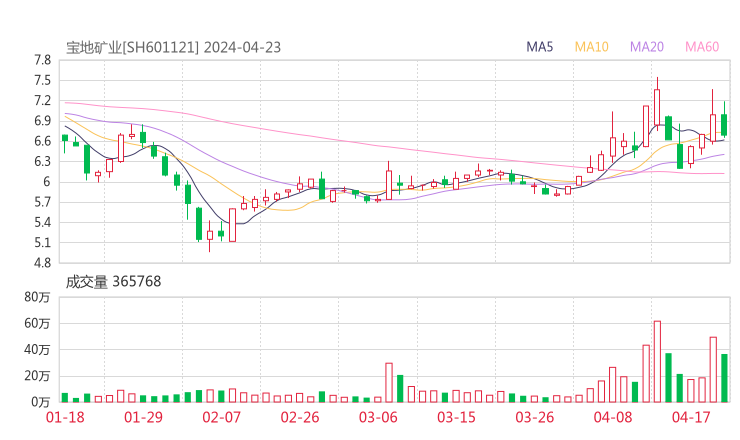Viewport: 740px width, 440px height.
Task: Click the green volume bar after the 03-06 spike
Action: click(400, 389)
